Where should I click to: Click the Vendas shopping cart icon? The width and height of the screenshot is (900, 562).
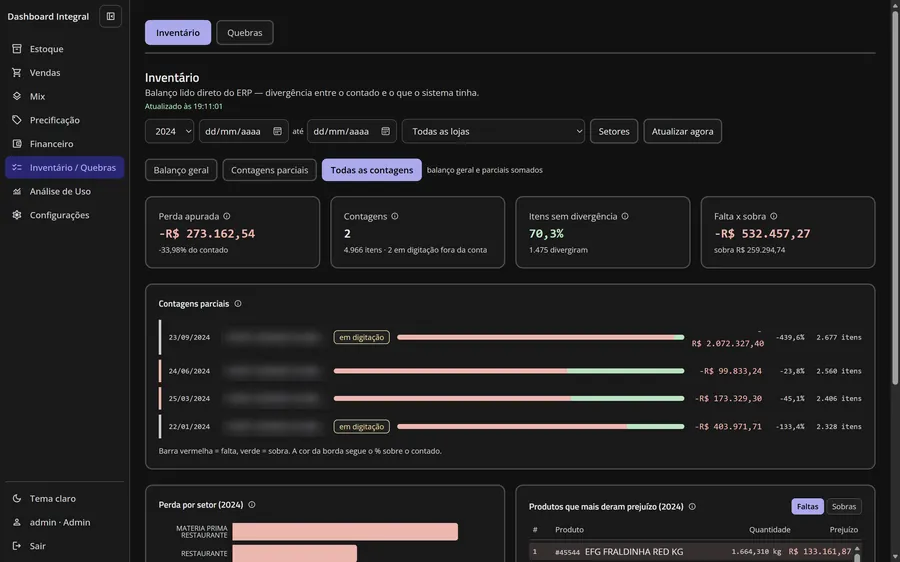17,72
